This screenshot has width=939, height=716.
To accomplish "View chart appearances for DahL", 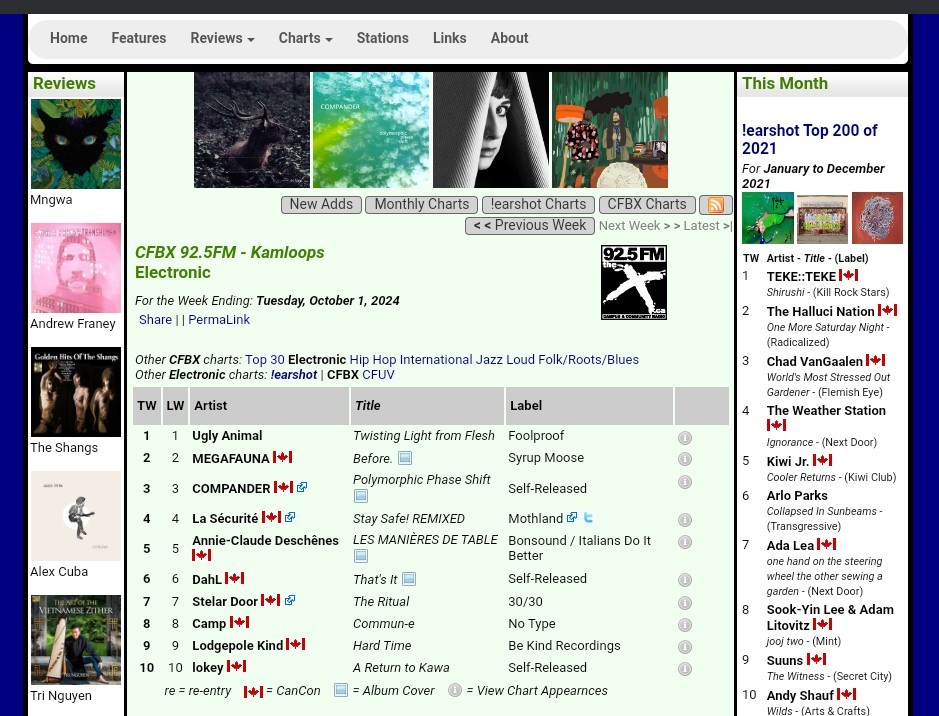I will pos(684,580).
